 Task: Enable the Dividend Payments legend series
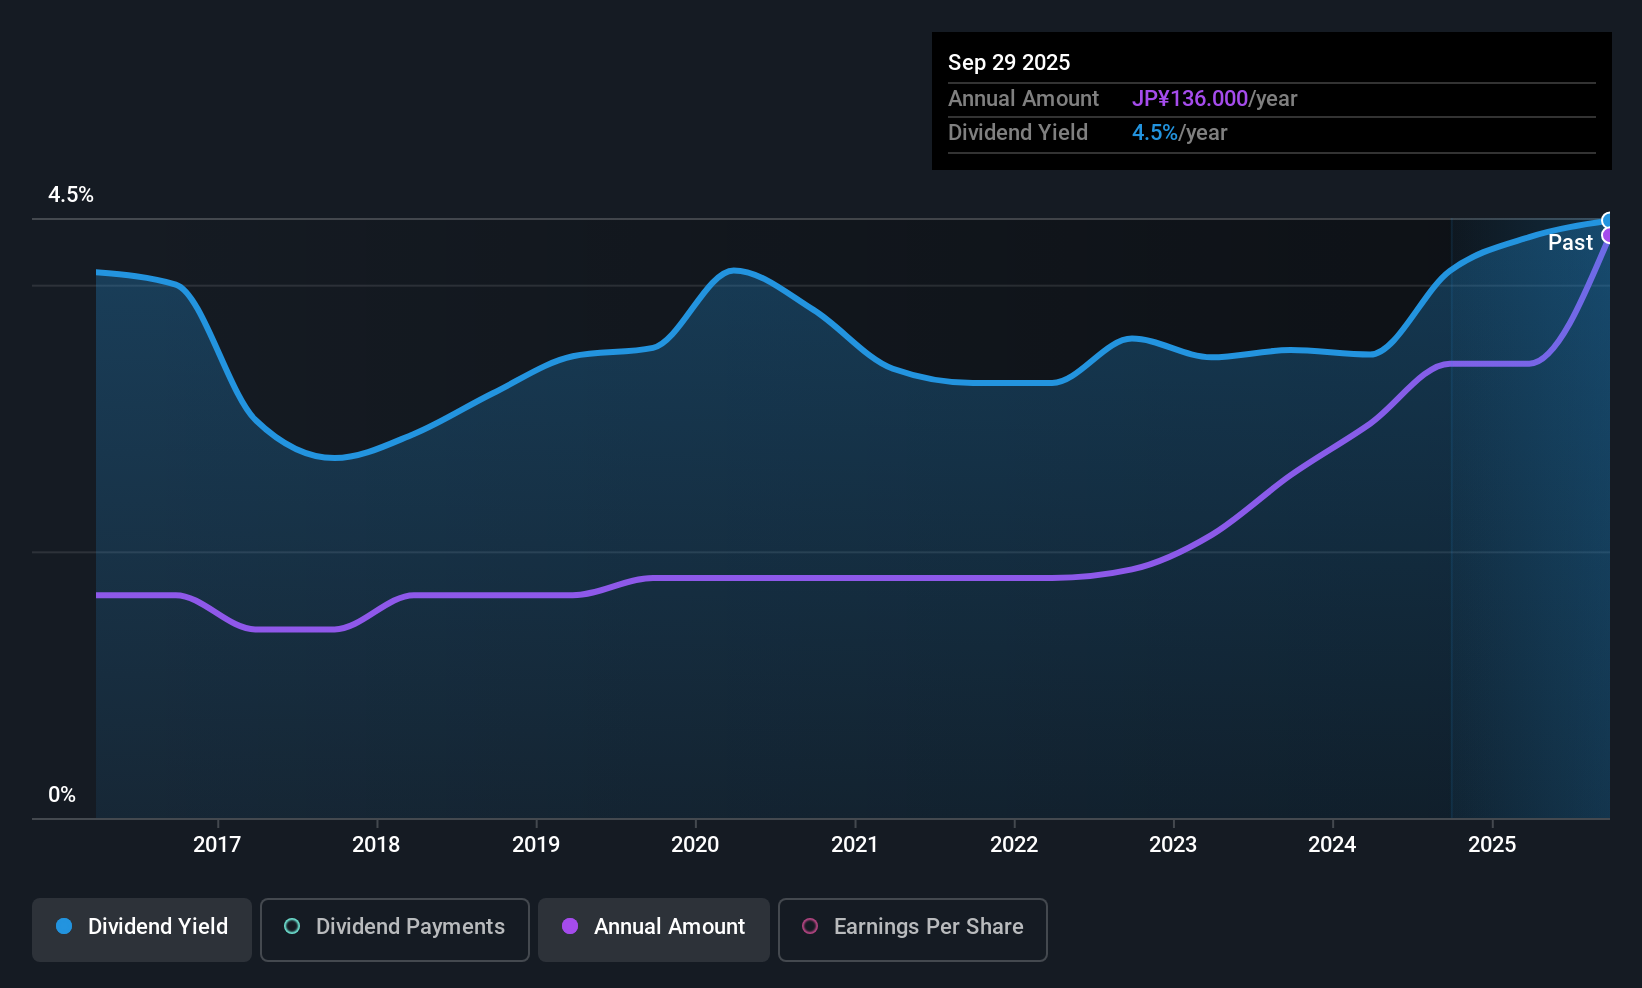coord(394,927)
